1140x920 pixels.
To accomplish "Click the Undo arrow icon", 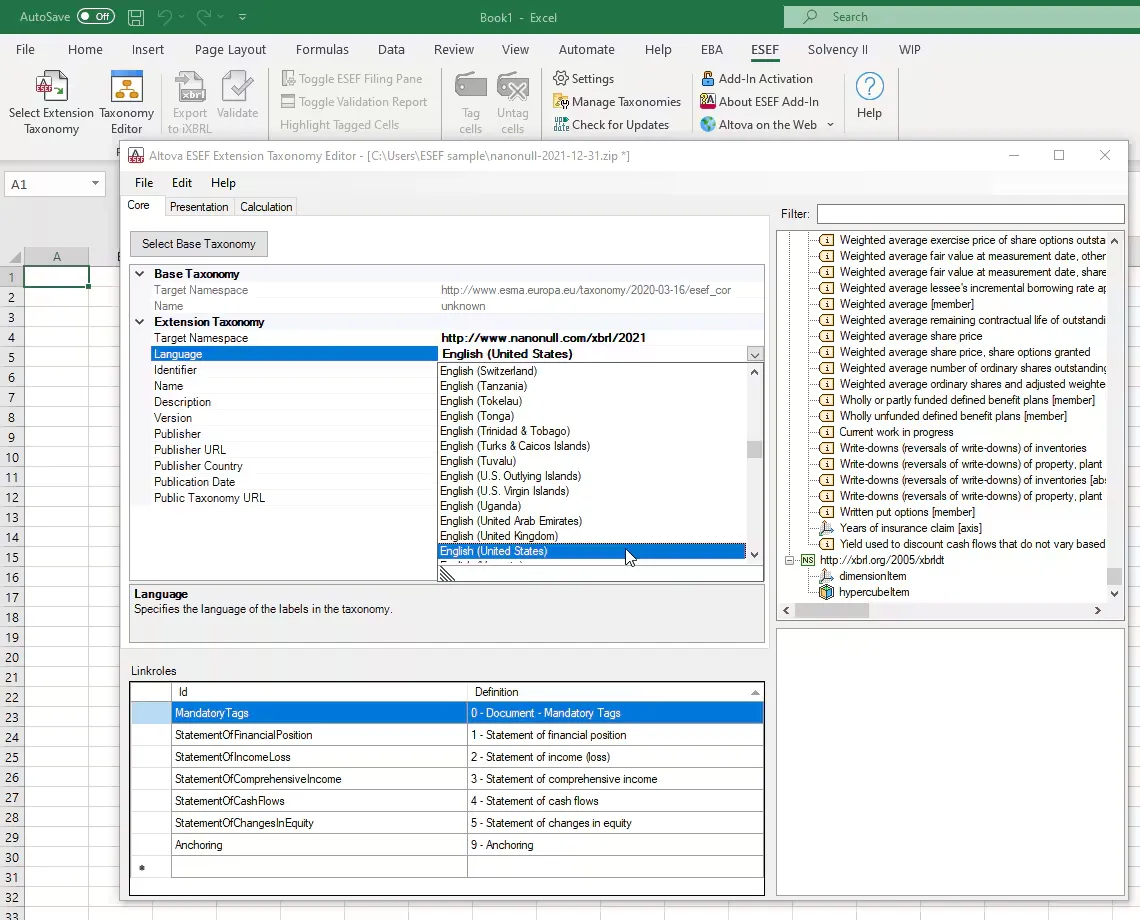I will (x=165, y=17).
